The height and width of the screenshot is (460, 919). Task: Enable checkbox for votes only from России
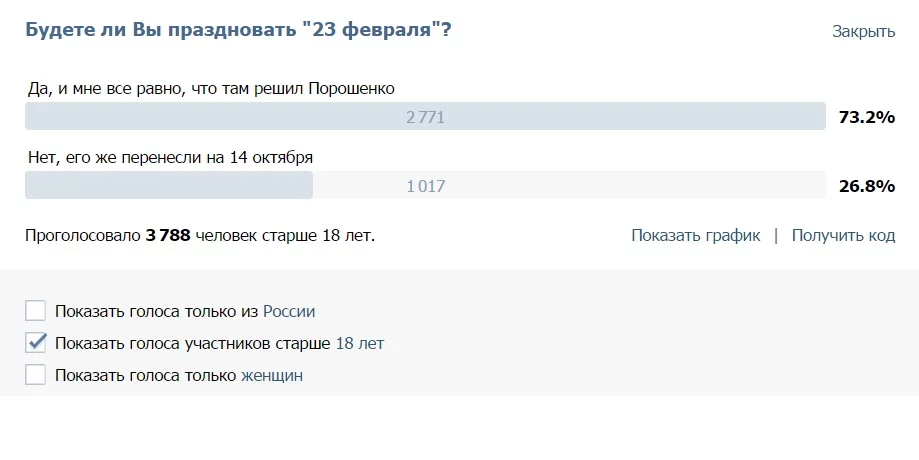coord(36,311)
